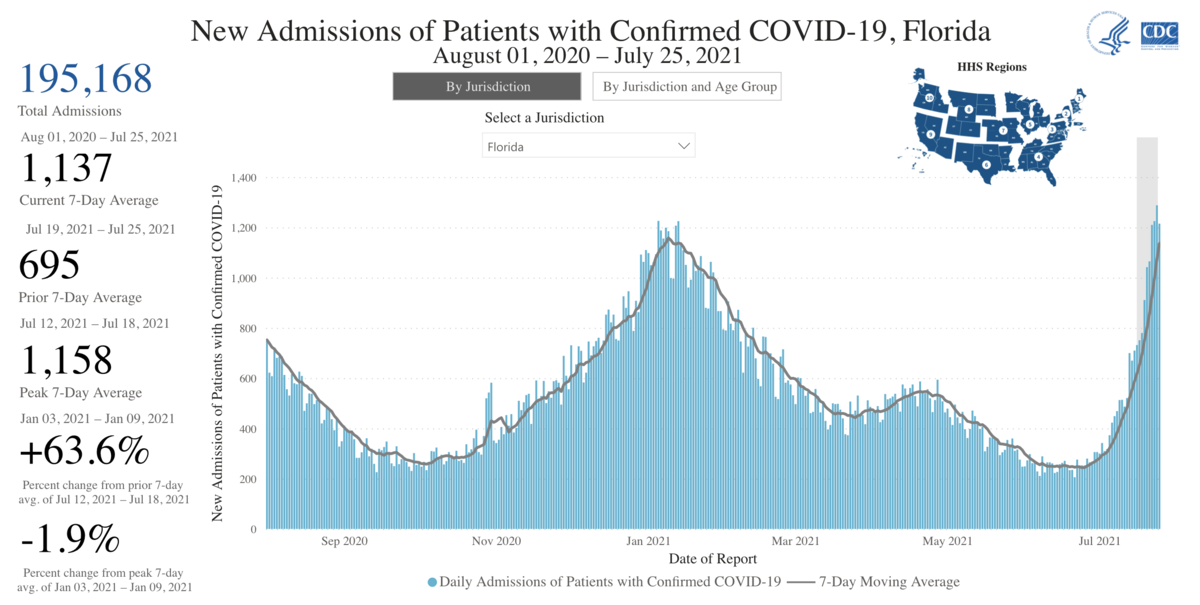Screen dimensions: 1200x605
Task: Click the HHS eagle logo
Action: (x=1110, y=33)
